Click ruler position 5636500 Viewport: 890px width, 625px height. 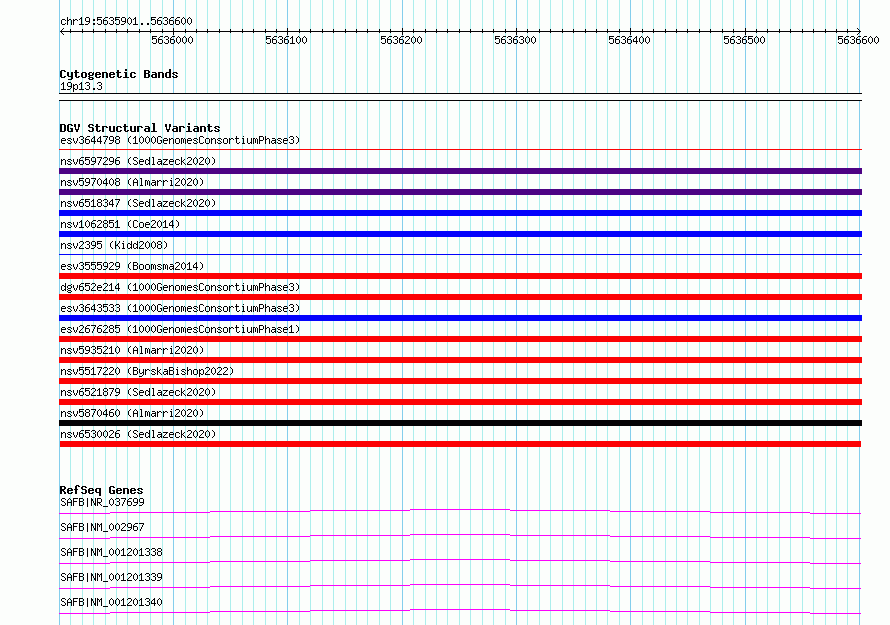point(744,40)
